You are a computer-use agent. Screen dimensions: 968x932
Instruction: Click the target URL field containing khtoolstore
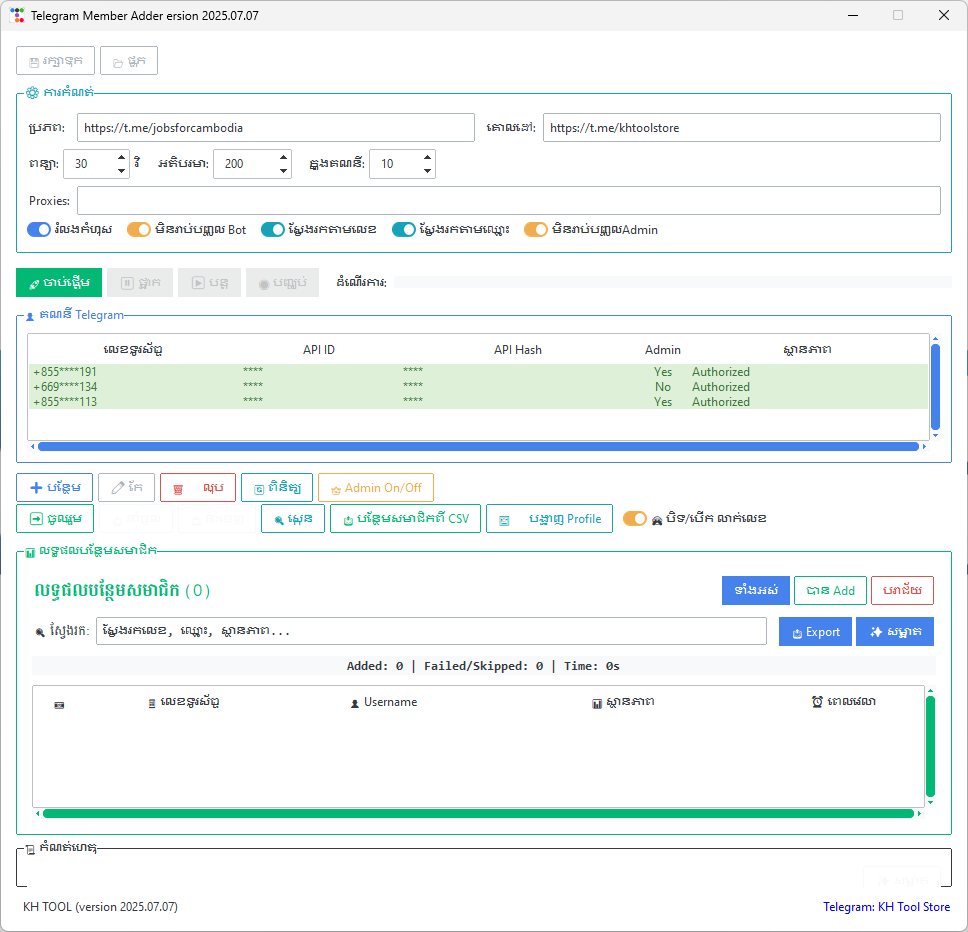point(741,128)
